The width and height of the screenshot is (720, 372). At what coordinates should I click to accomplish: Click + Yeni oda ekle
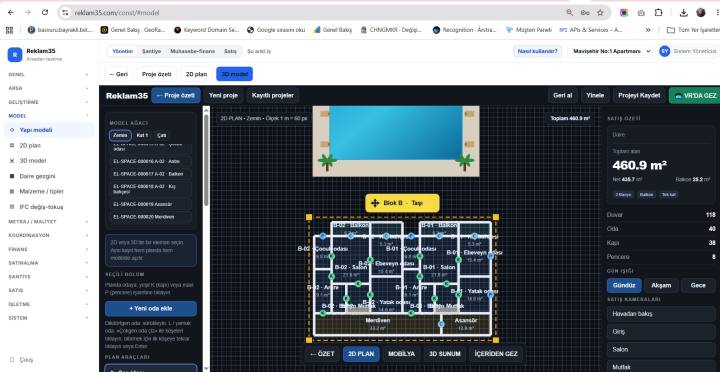point(151,309)
